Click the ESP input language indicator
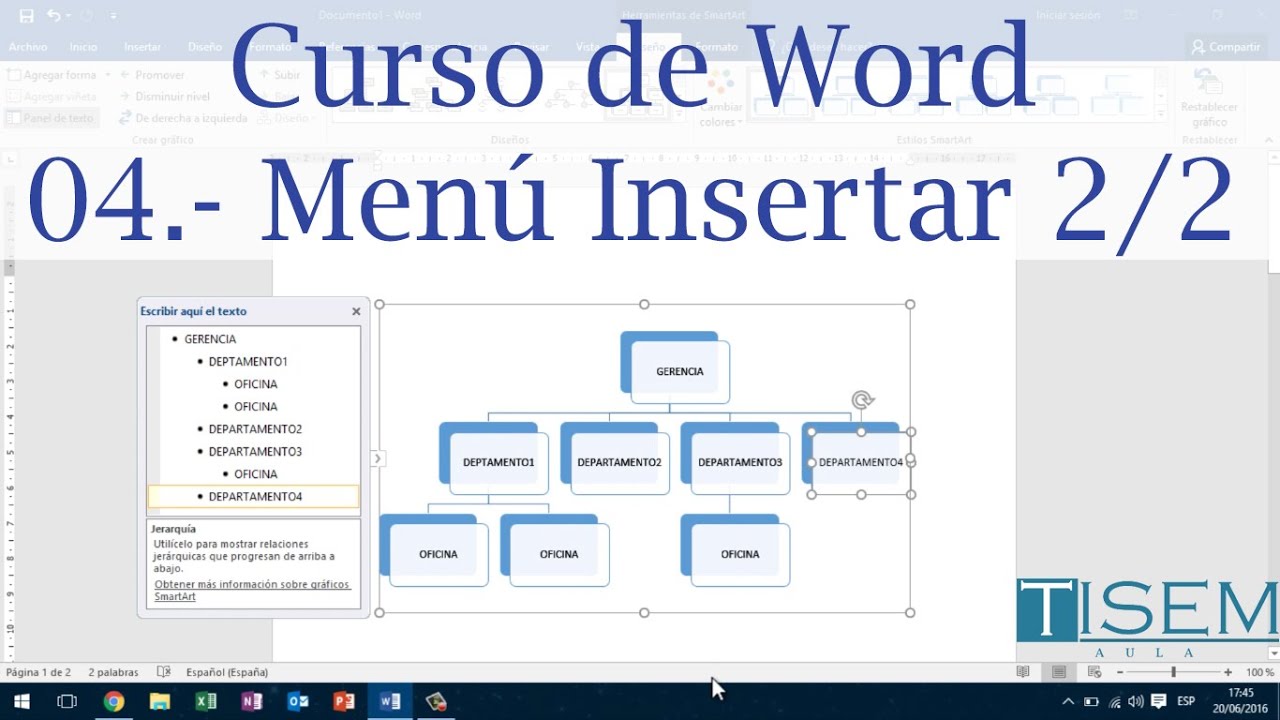 click(1186, 702)
